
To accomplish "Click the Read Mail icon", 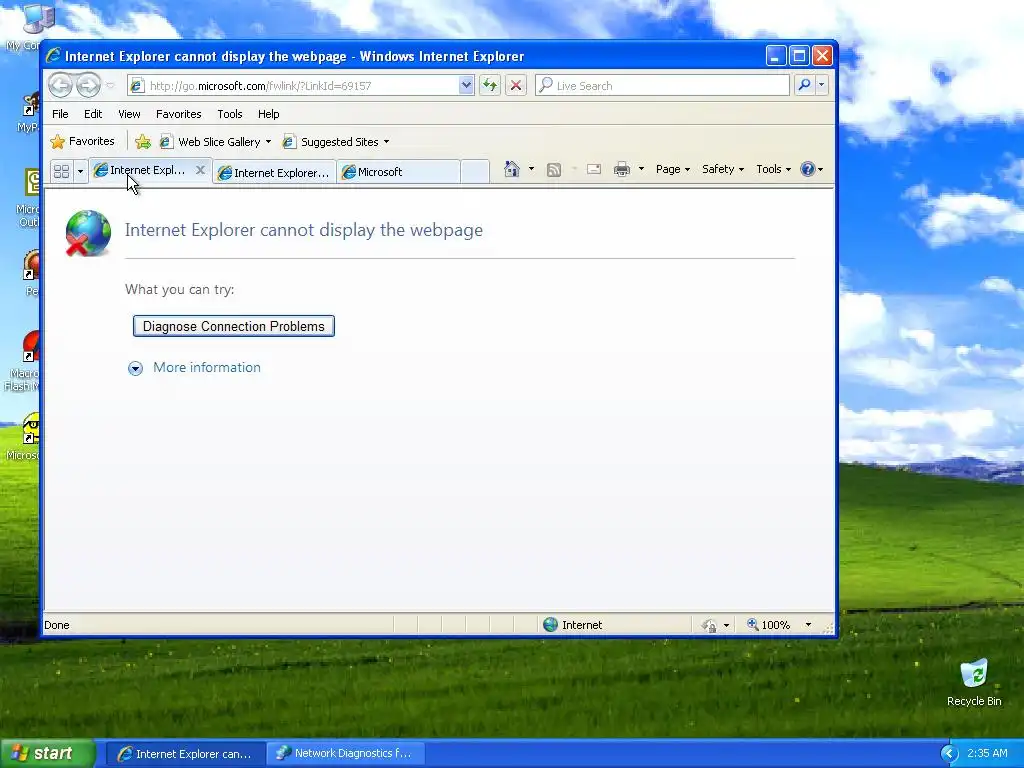I will pos(594,170).
